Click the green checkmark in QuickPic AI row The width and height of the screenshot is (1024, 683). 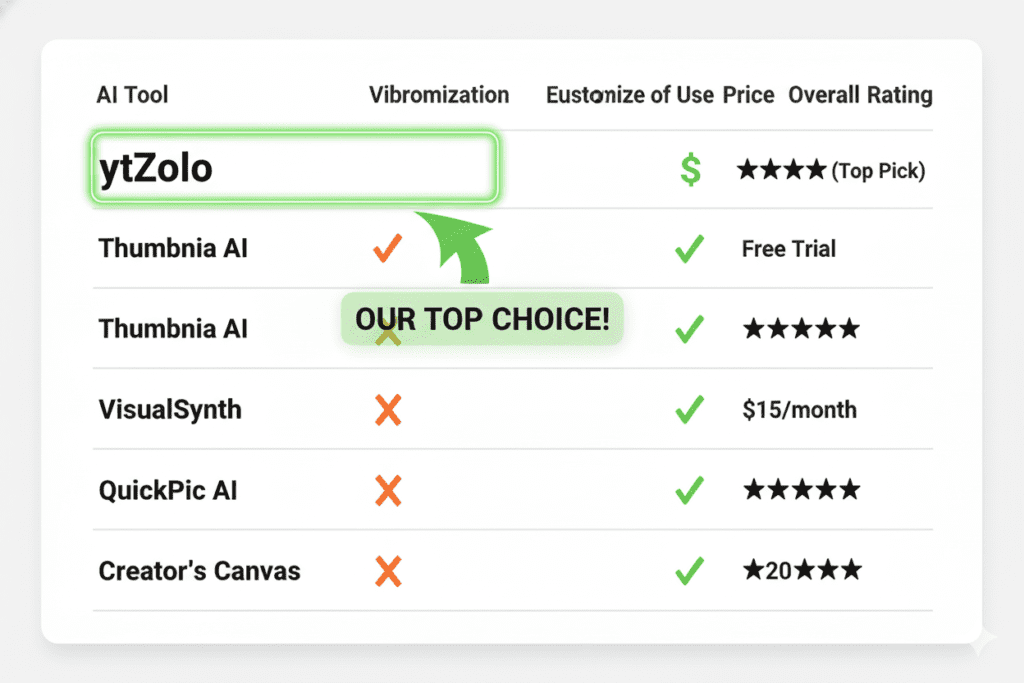point(689,490)
